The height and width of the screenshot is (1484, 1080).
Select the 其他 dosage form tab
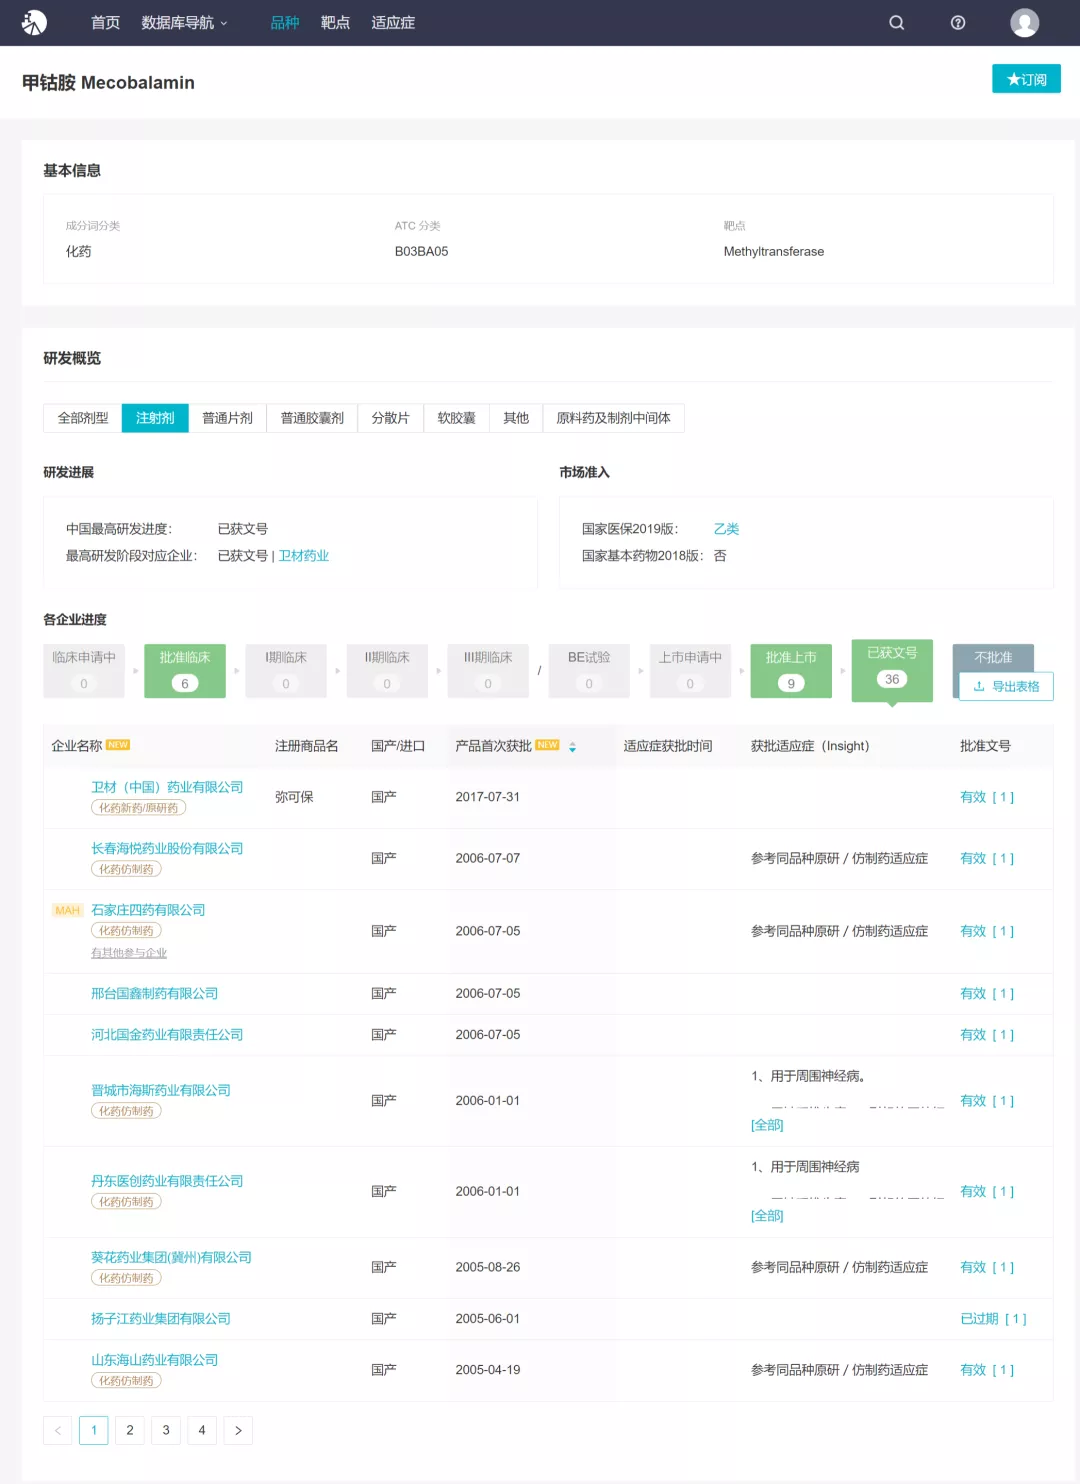coord(516,418)
